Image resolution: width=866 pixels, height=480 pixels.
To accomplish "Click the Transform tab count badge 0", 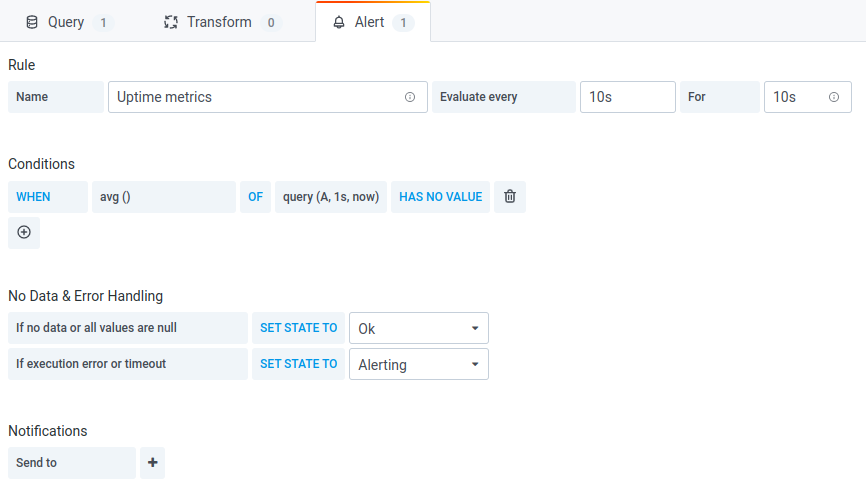I will click(x=271, y=23).
